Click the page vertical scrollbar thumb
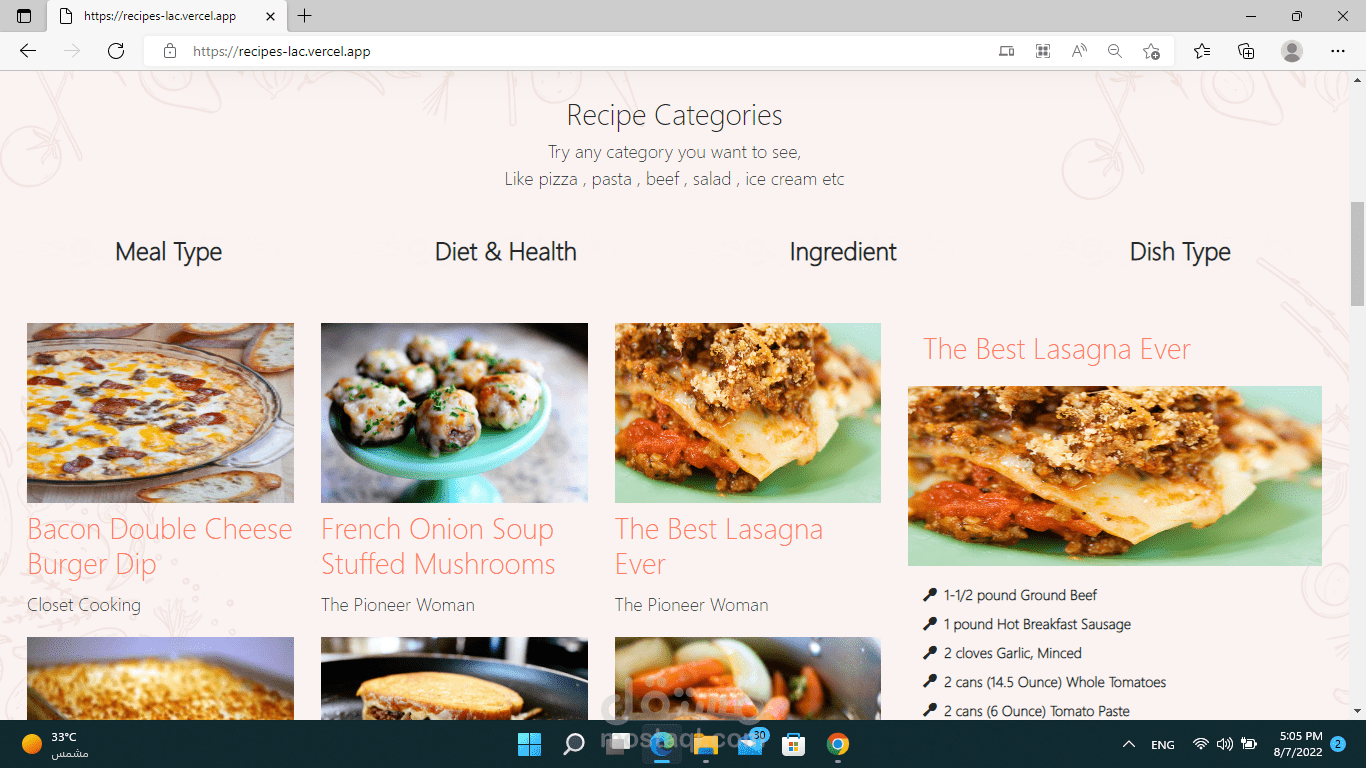This screenshot has width=1366, height=768. pyautogui.click(x=1357, y=254)
